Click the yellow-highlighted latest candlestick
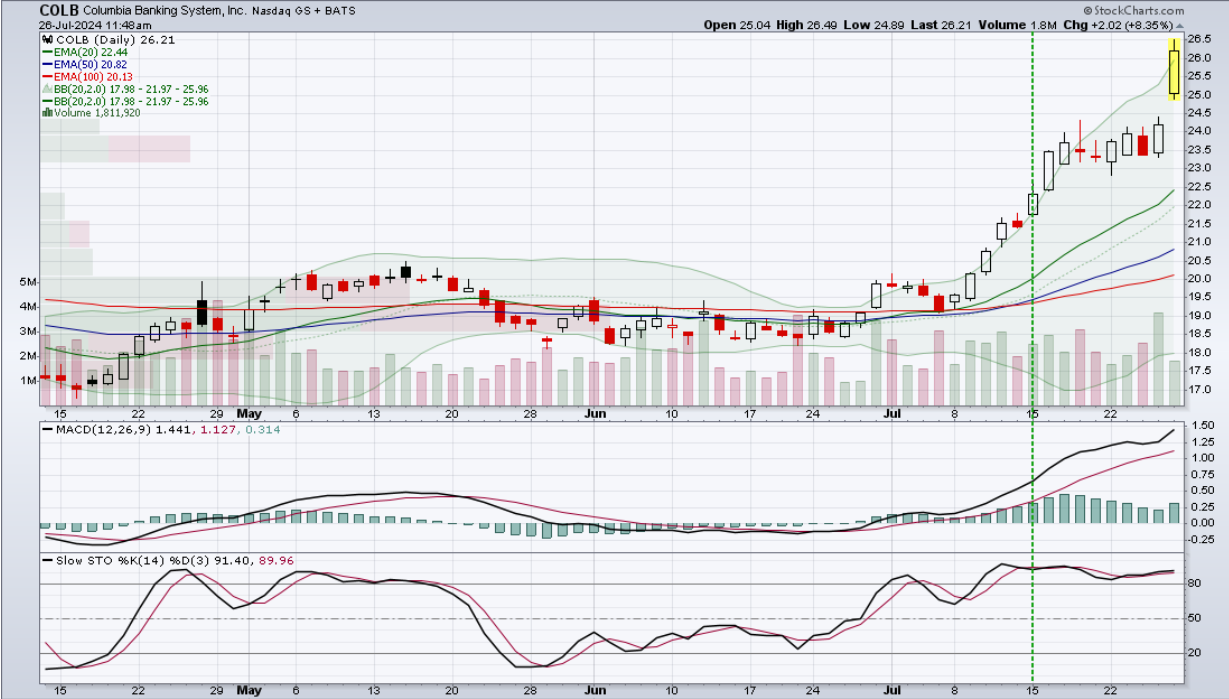Image resolution: width=1229 pixels, height=699 pixels. (x=1174, y=68)
